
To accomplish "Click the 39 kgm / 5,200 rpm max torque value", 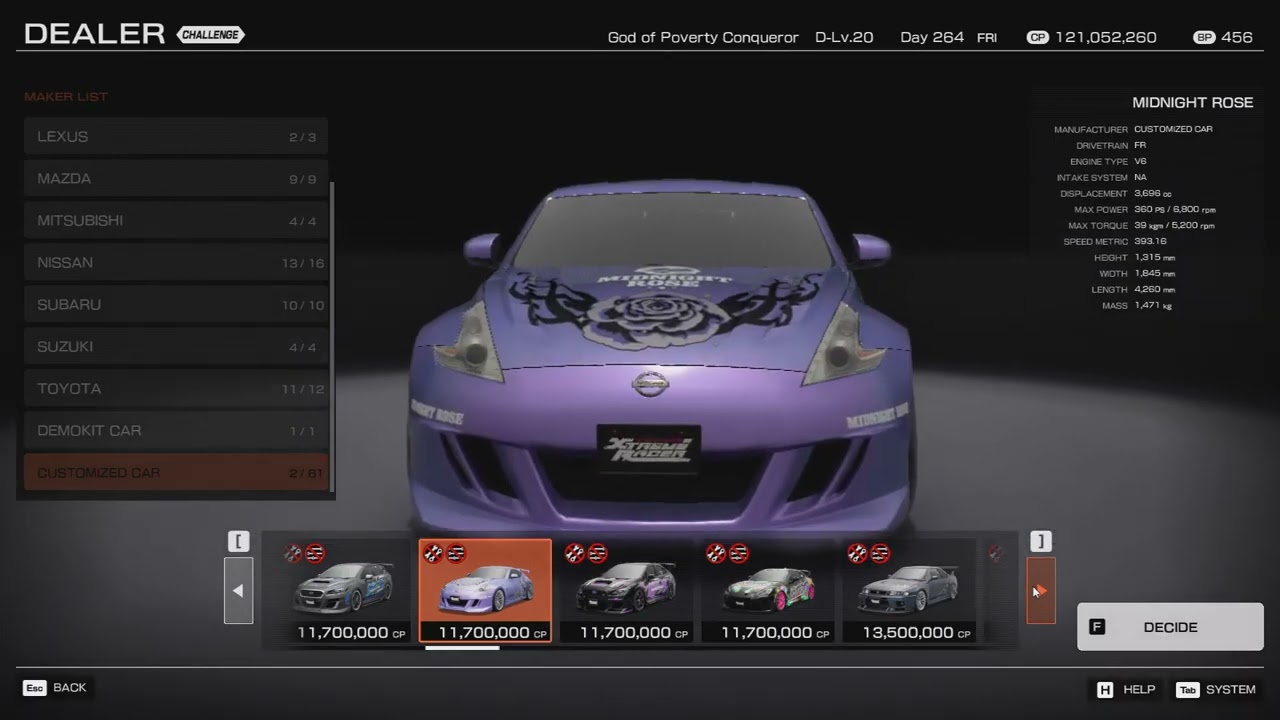I will [1174, 226].
